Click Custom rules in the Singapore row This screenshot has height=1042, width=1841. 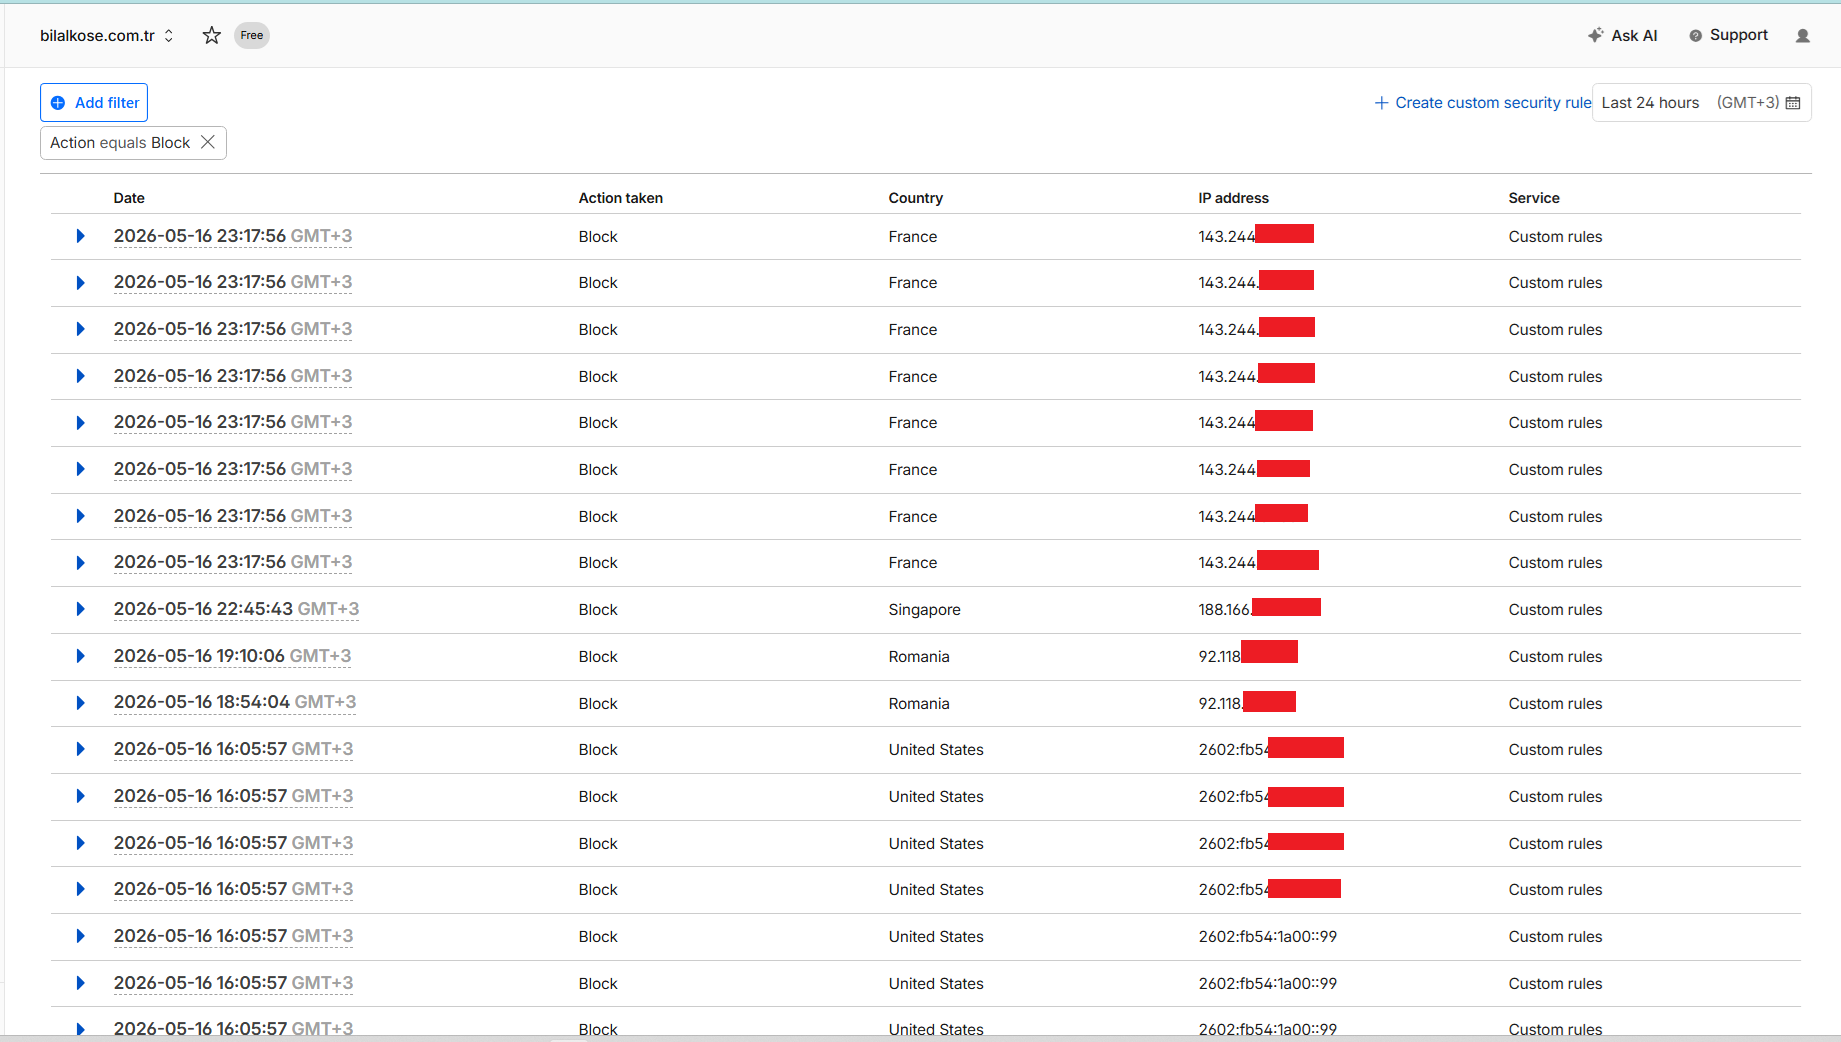pos(1555,610)
